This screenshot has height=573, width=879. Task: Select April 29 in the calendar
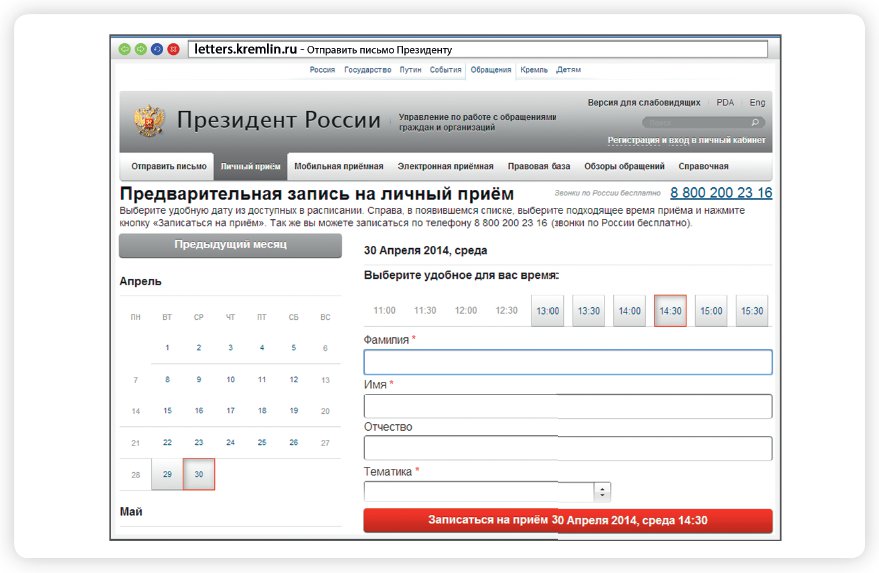[167, 474]
